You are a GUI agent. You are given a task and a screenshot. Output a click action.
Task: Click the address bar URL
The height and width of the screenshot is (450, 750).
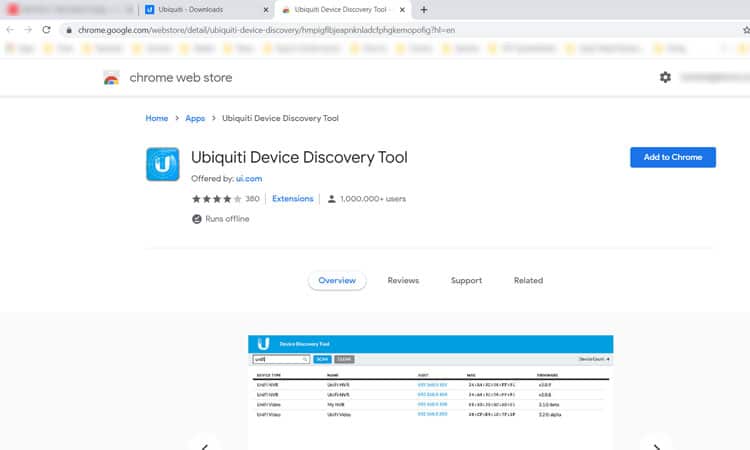(x=266, y=30)
